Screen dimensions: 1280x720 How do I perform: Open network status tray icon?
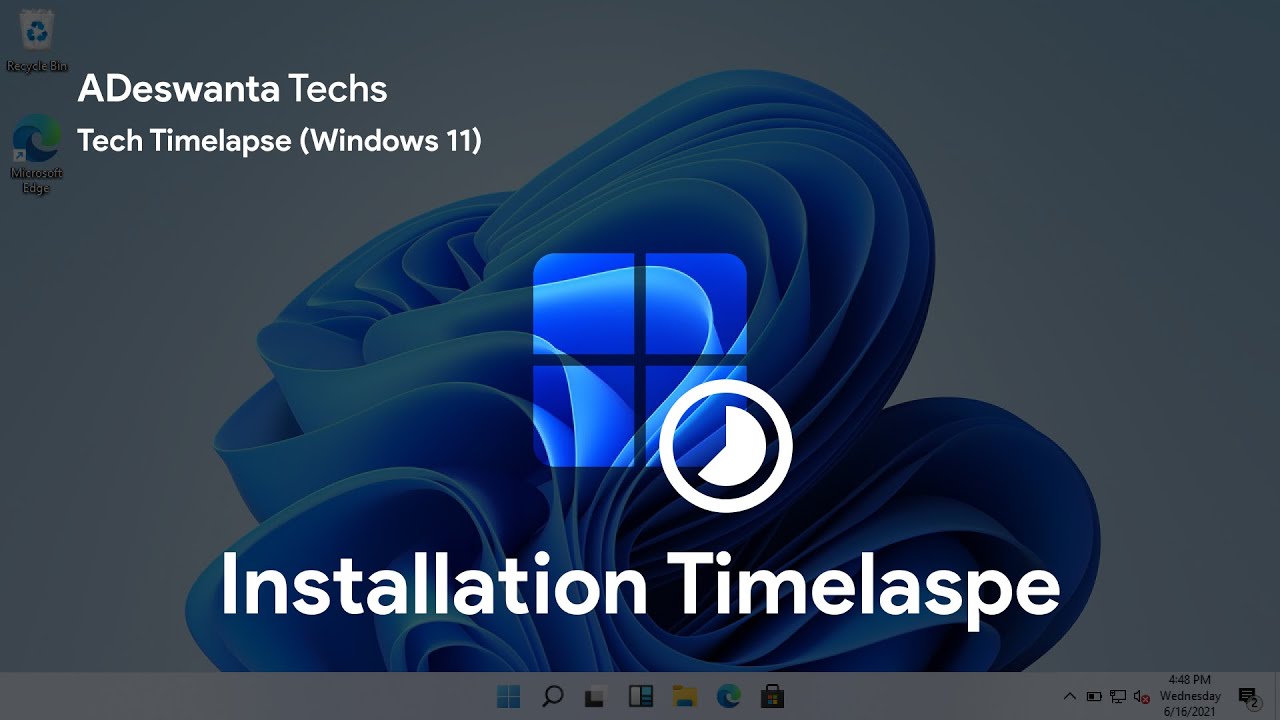(1118, 696)
